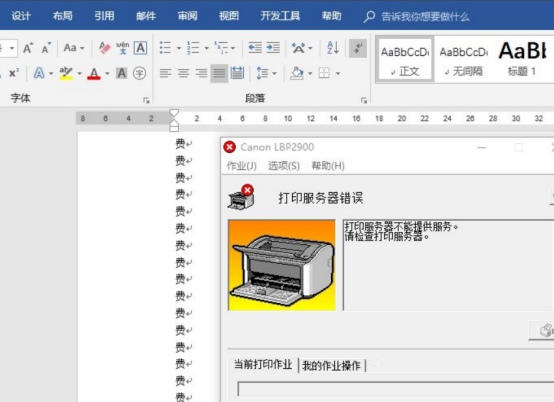554x402 pixels.
Task: Click the Bullets list icon
Action: pyautogui.click(x=165, y=48)
